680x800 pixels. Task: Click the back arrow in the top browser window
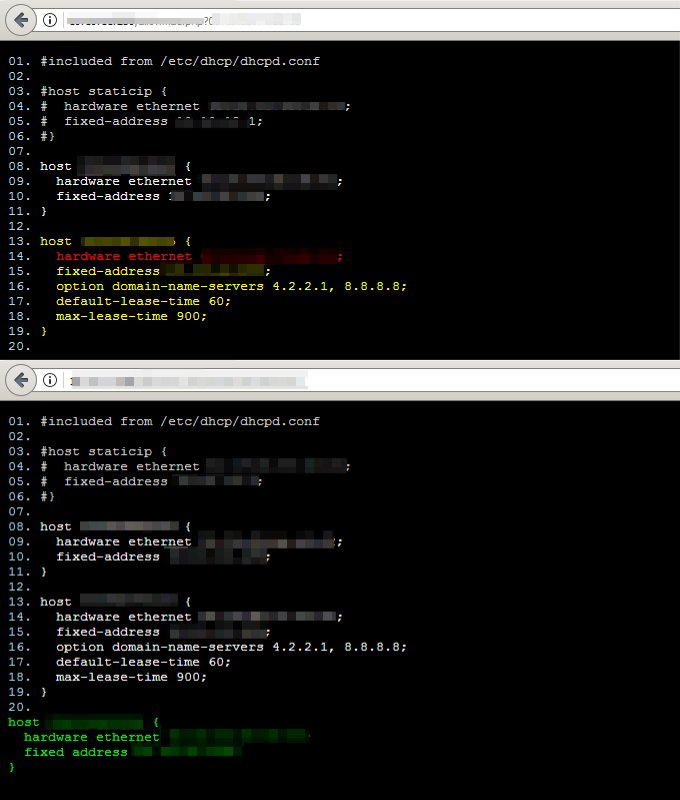[x=21, y=20]
